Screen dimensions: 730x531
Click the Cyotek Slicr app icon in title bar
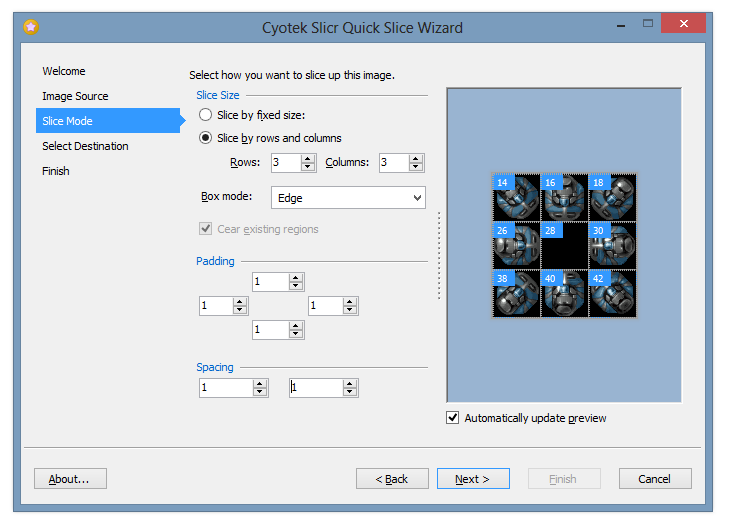pyautogui.click(x=31, y=27)
